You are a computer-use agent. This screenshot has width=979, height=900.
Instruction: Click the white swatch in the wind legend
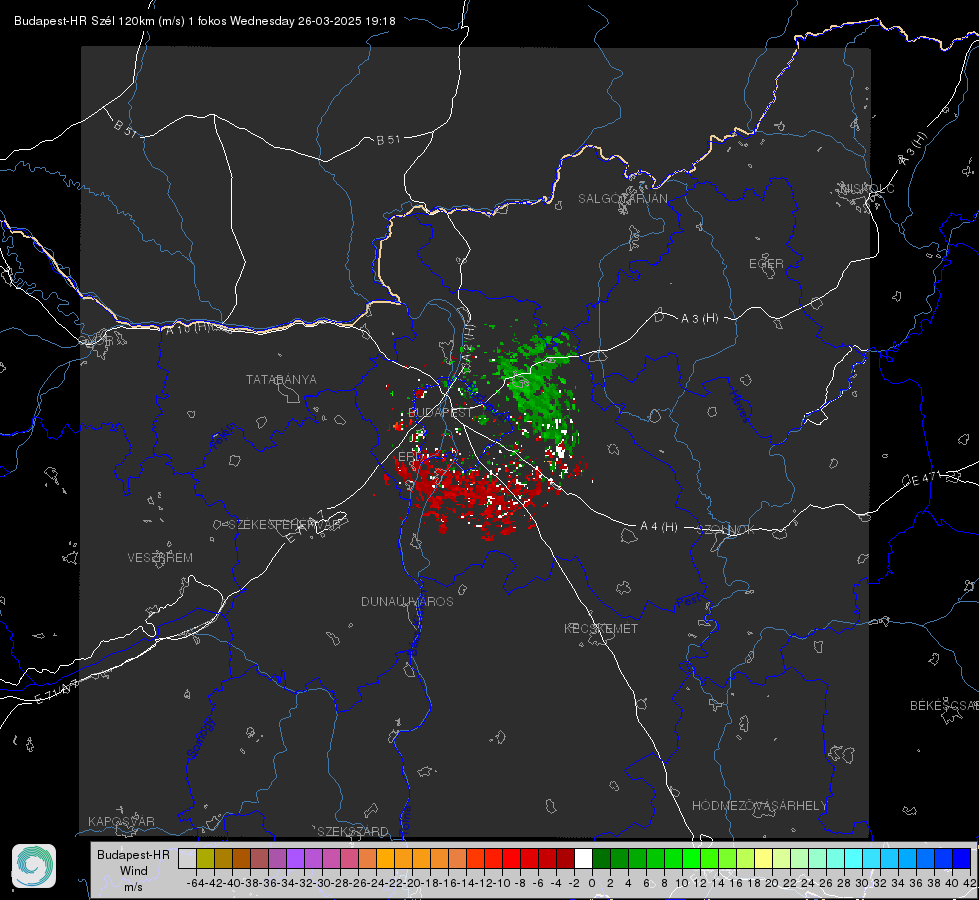point(583,859)
